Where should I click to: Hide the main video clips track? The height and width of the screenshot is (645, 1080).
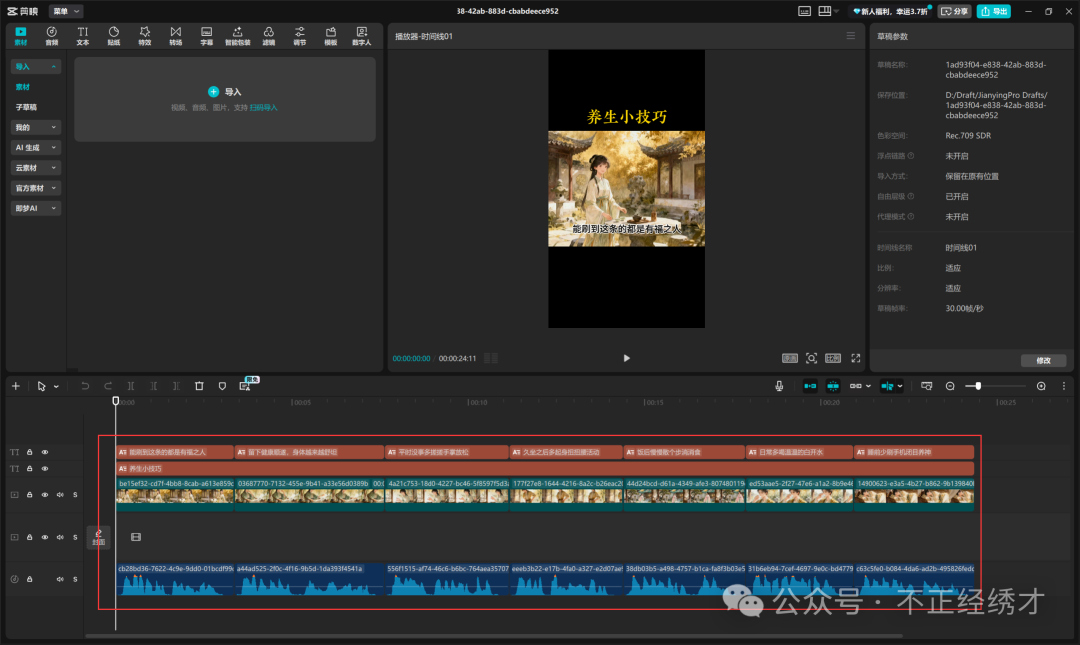coord(45,495)
